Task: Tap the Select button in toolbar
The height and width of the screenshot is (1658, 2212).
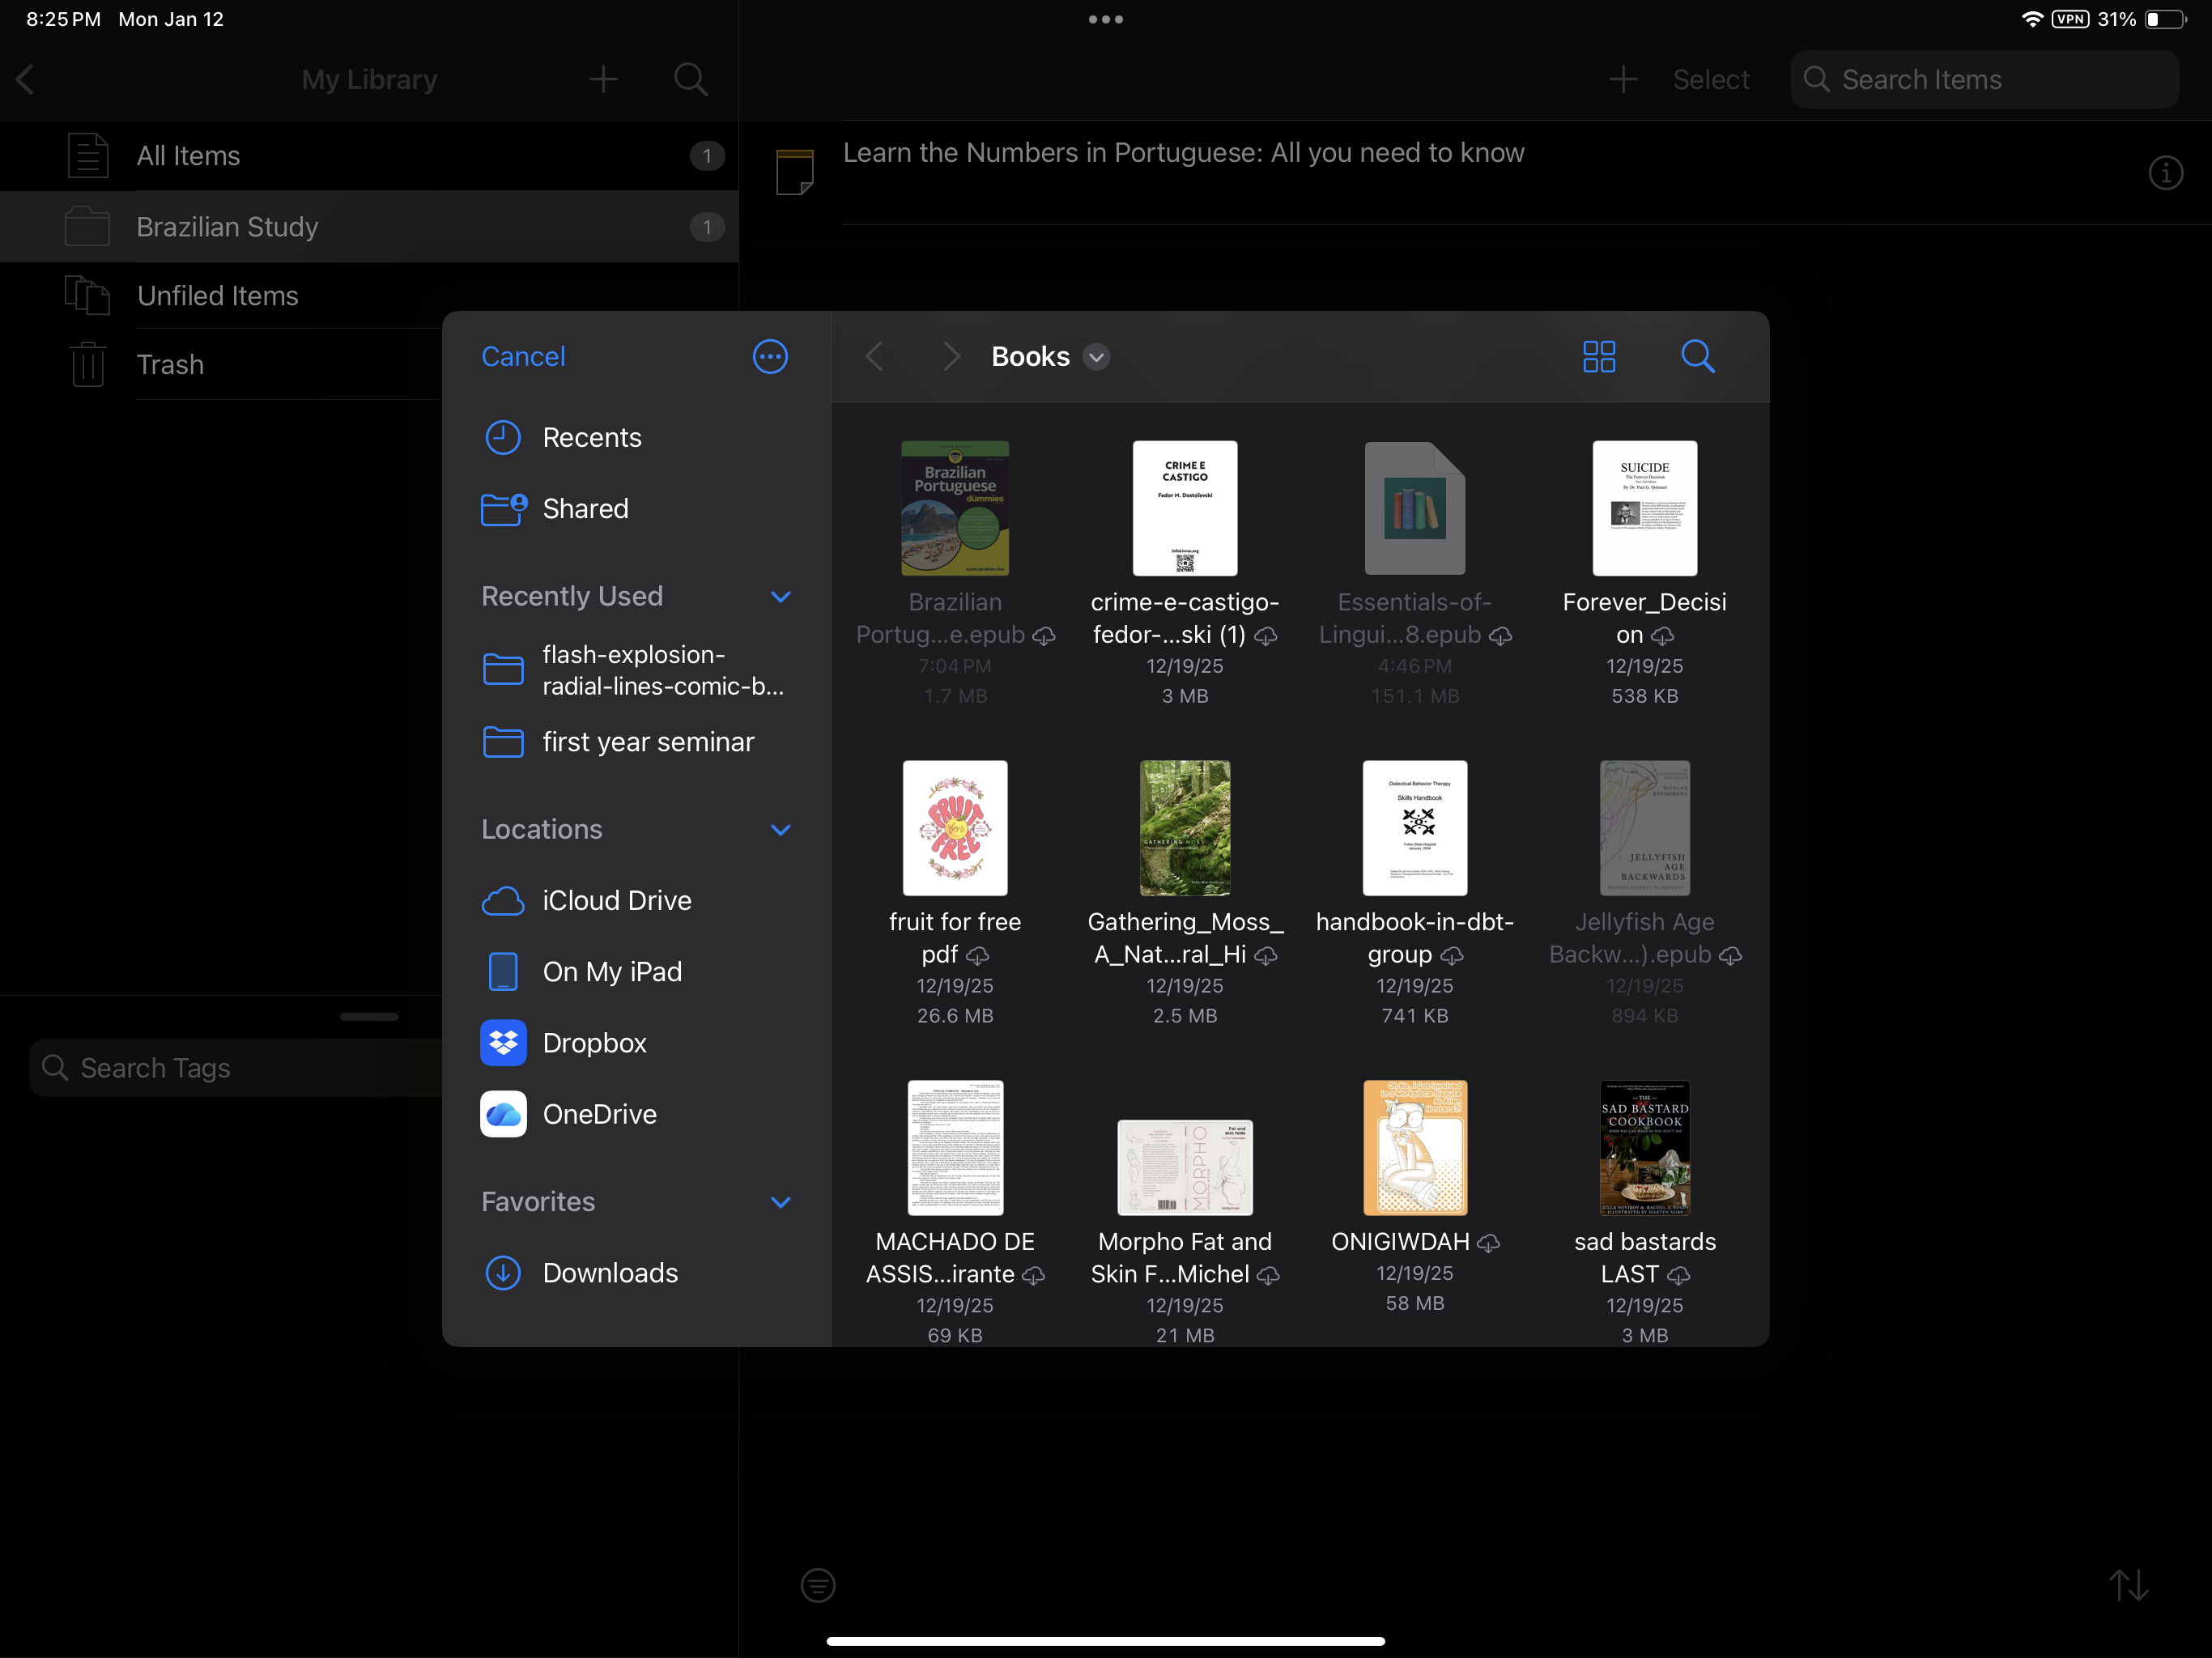Action: pyautogui.click(x=1710, y=80)
